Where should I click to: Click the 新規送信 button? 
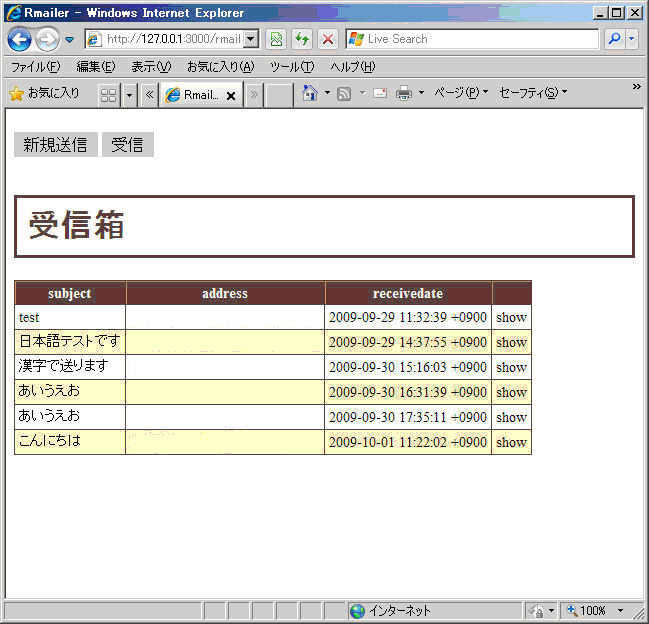(55, 145)
